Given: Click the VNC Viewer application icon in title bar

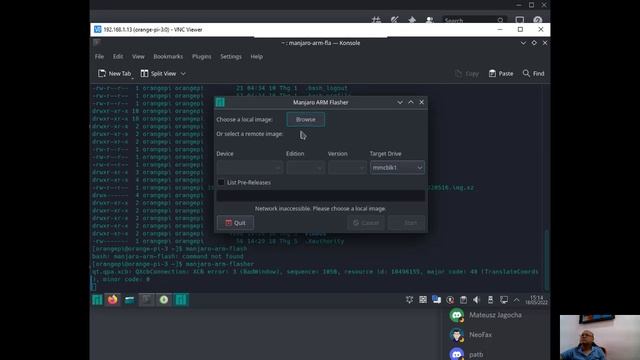Looking at the screenshot, I should point(97,29).
